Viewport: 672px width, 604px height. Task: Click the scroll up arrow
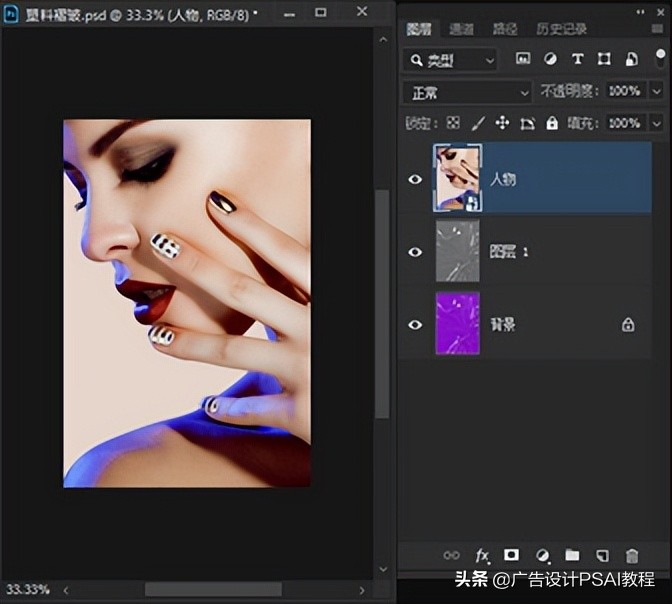point(383,40)
